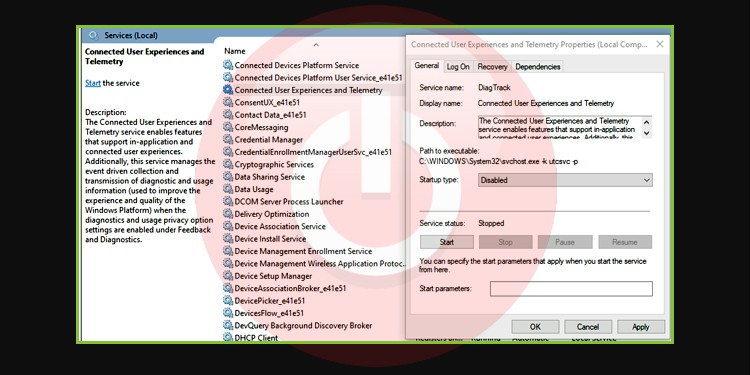The width and height of the screenshot is (750, 375).
Task: Click the CoreMessaging service icon
Action: pyautogui.click(x=228, y=127)
